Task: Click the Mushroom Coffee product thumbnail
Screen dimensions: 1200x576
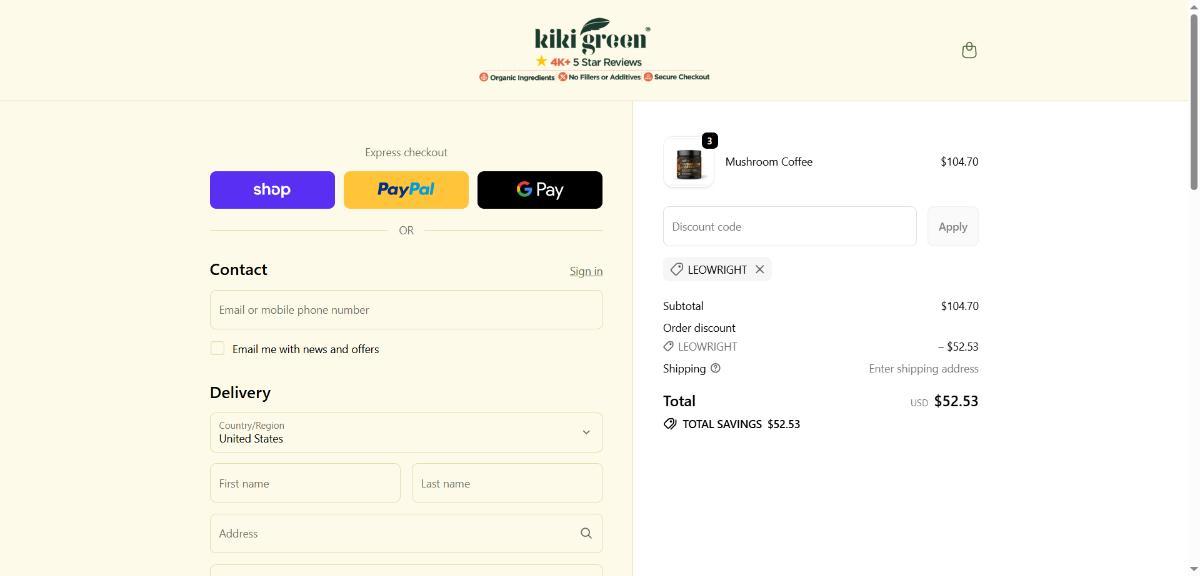Action: (689, 162)
